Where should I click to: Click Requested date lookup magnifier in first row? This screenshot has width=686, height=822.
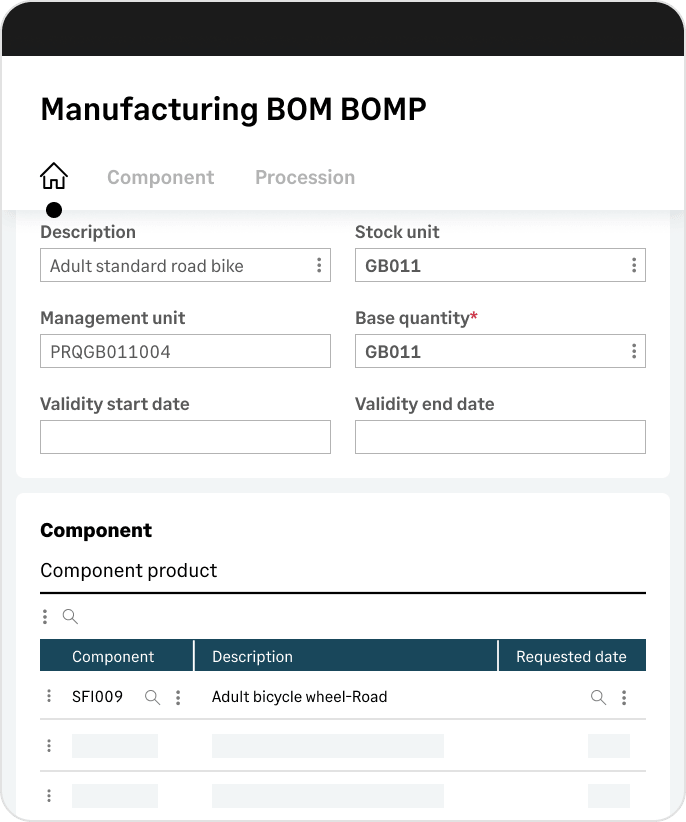(x=598, y=697)
